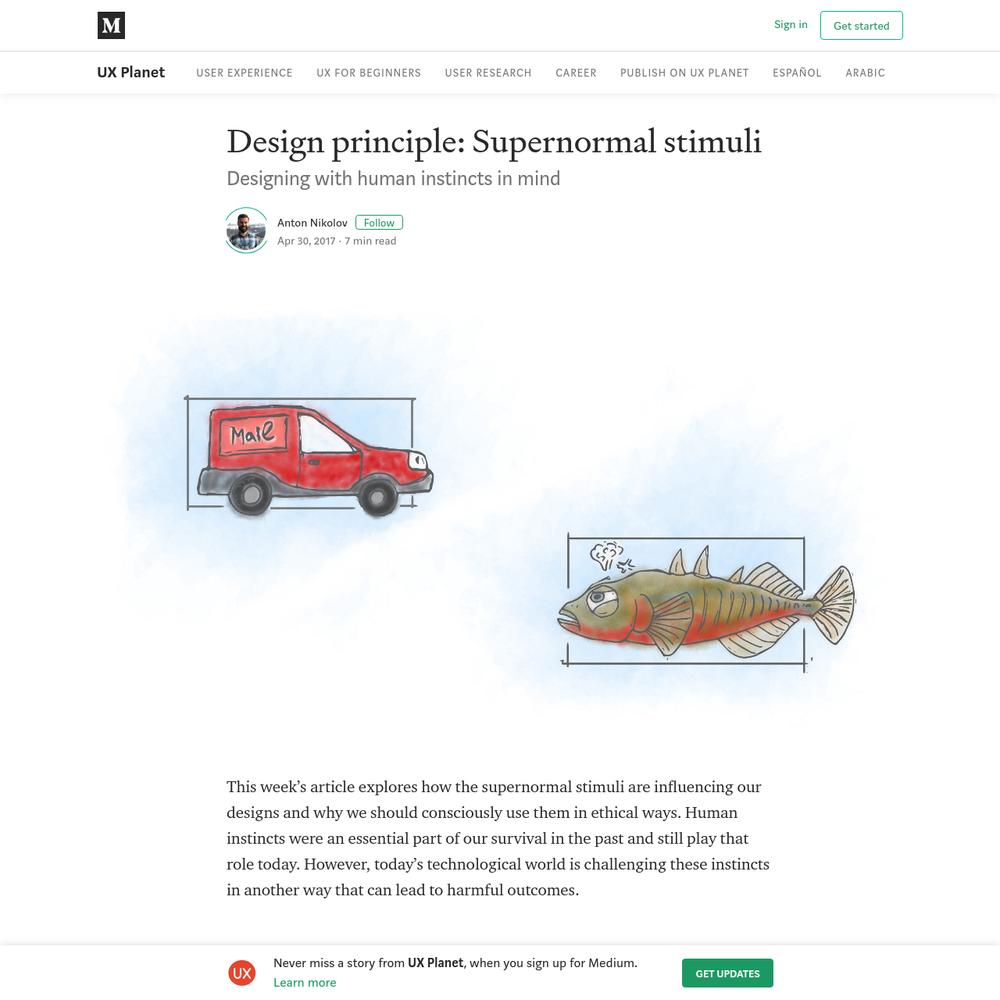1000x1000 pixels.
Task: Open the Anton Nikolov author name link
Action: [x=312, y=223]
